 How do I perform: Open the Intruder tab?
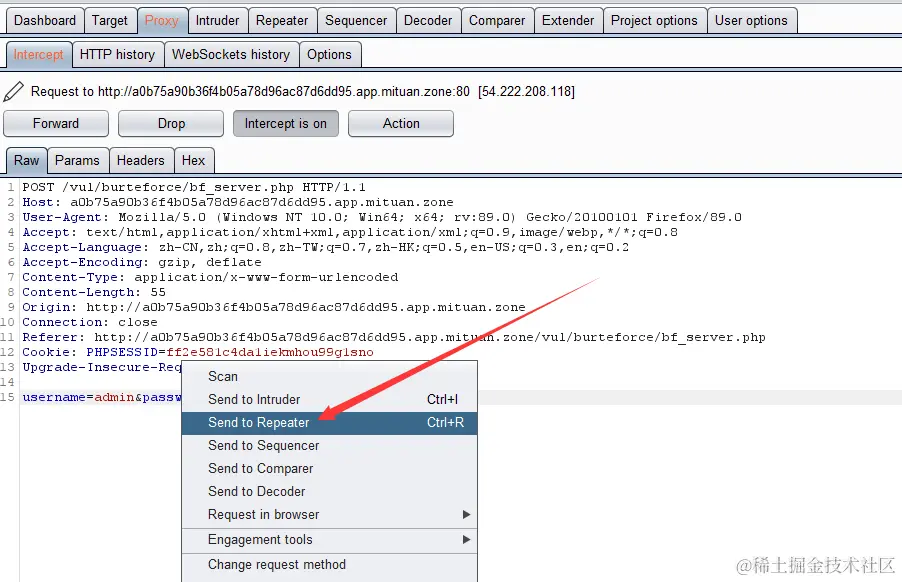217,21
